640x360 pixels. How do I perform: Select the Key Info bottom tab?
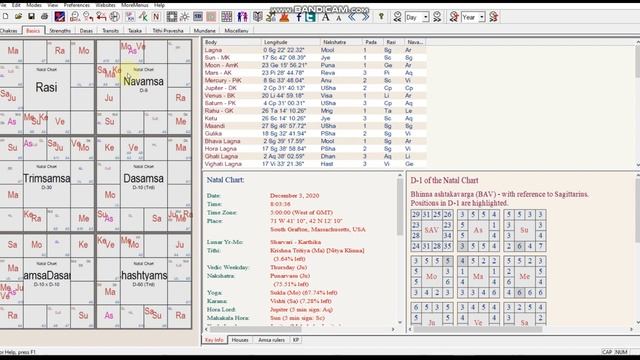pyautogui.click(x=214, y=340)
